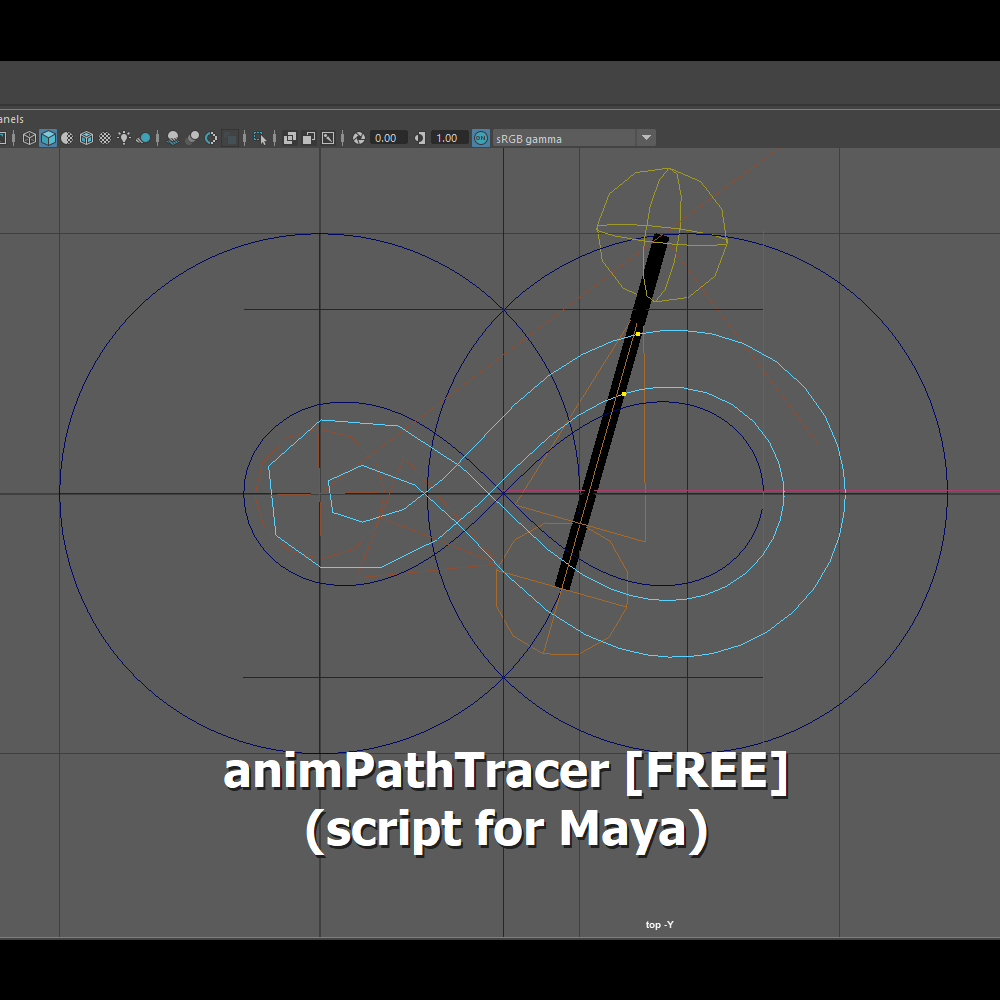Enable wireframe on shaded cube icon
Image resolution: width=1000 pixels, height=1000 pixels.
coord(86,138)
